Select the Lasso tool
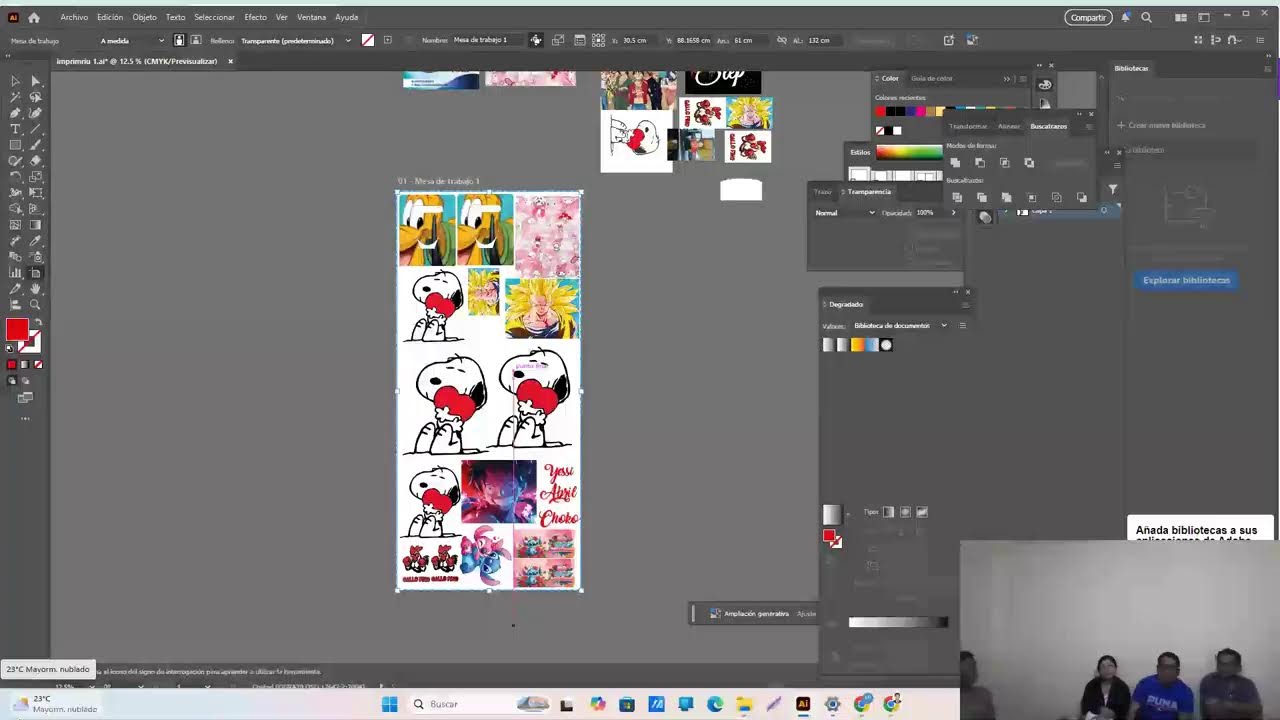The height and width of the screenshot is (720, 1280). (x=35, y=97)
